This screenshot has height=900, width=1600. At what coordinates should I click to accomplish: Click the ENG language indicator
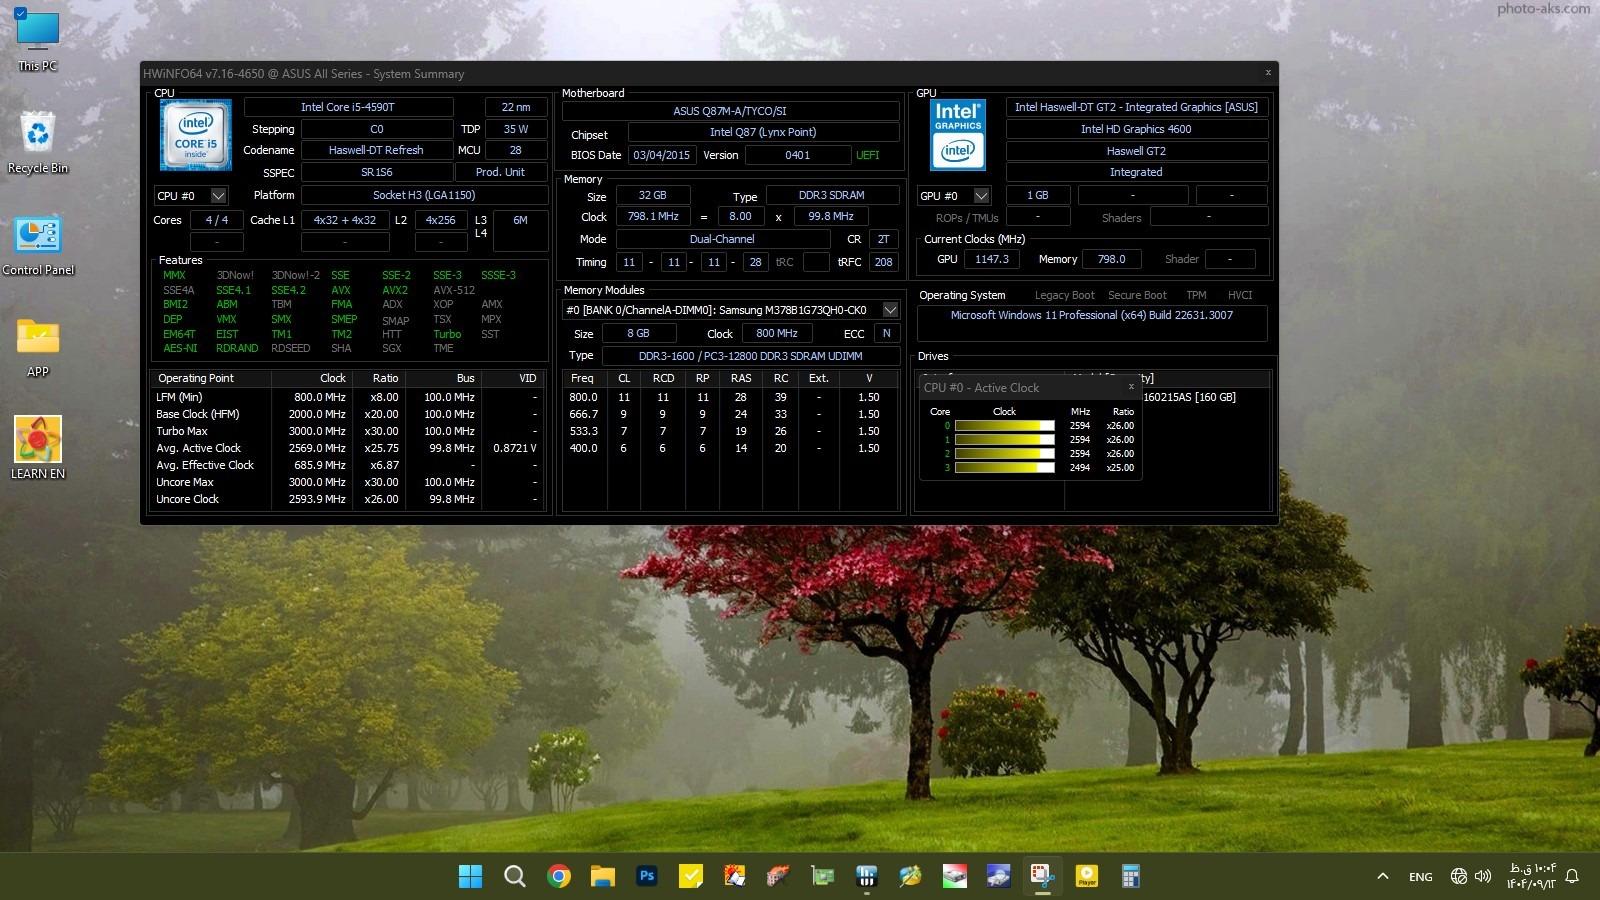tap(1420, 877)
